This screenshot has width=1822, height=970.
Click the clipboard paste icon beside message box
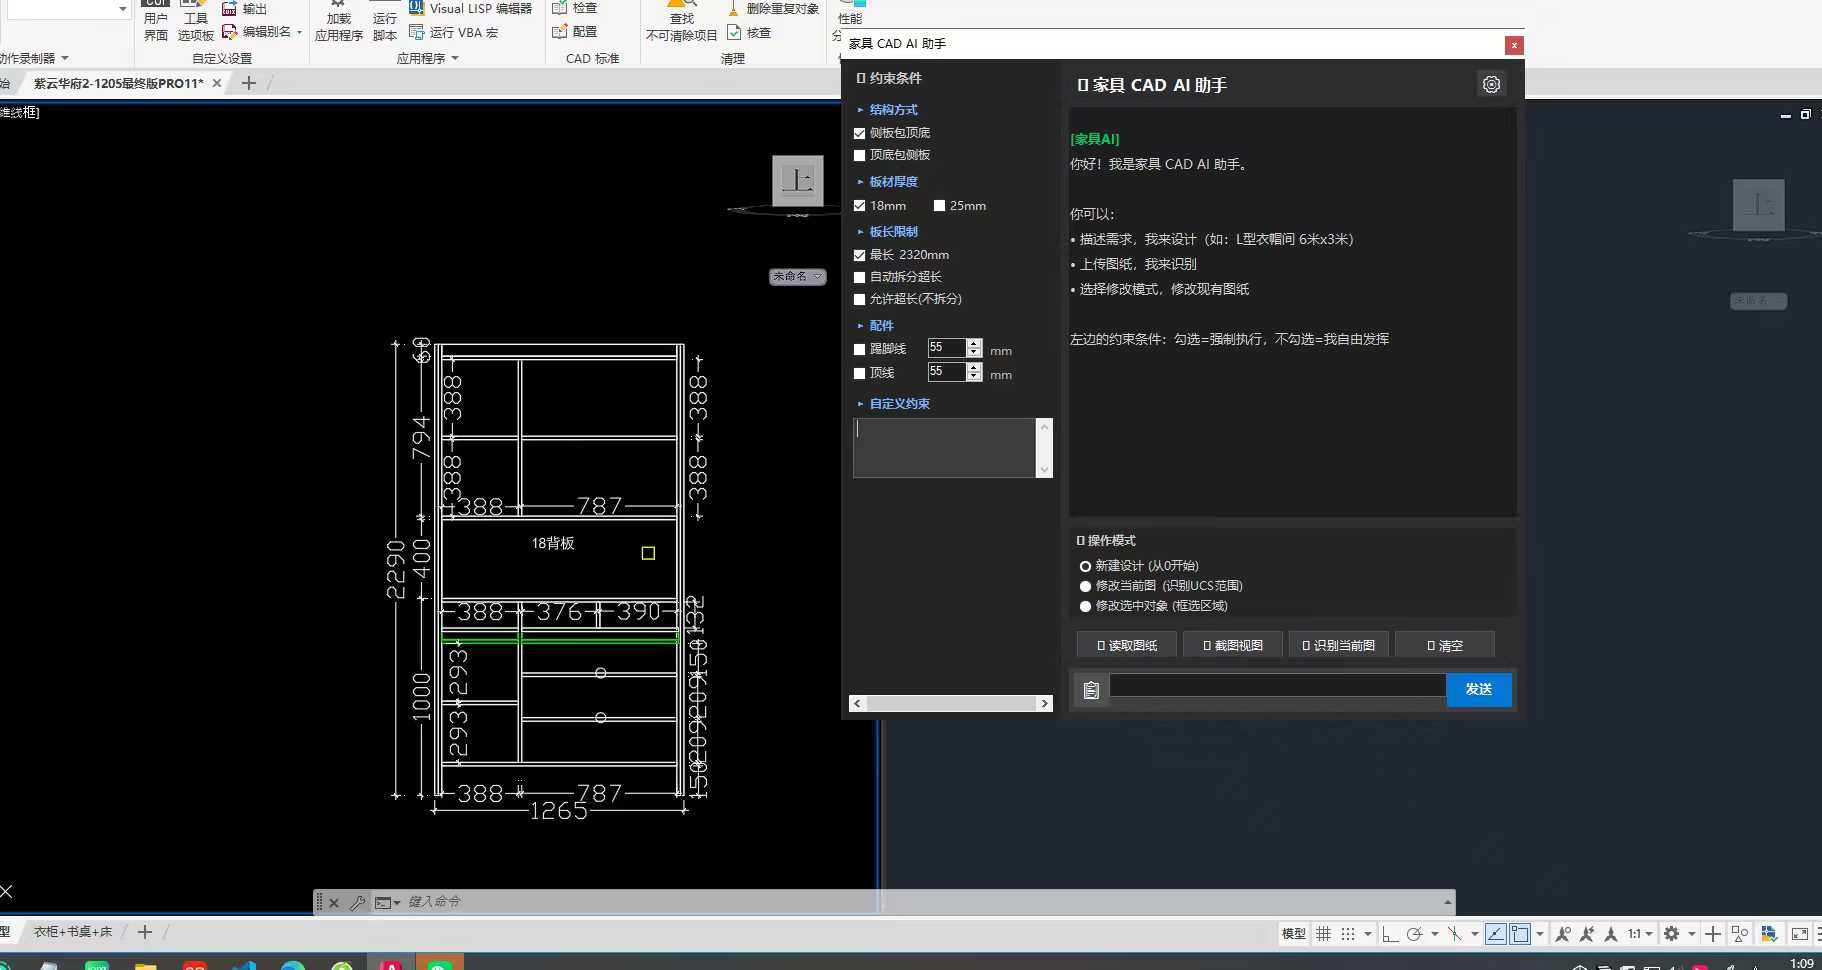click(1091, 690)
